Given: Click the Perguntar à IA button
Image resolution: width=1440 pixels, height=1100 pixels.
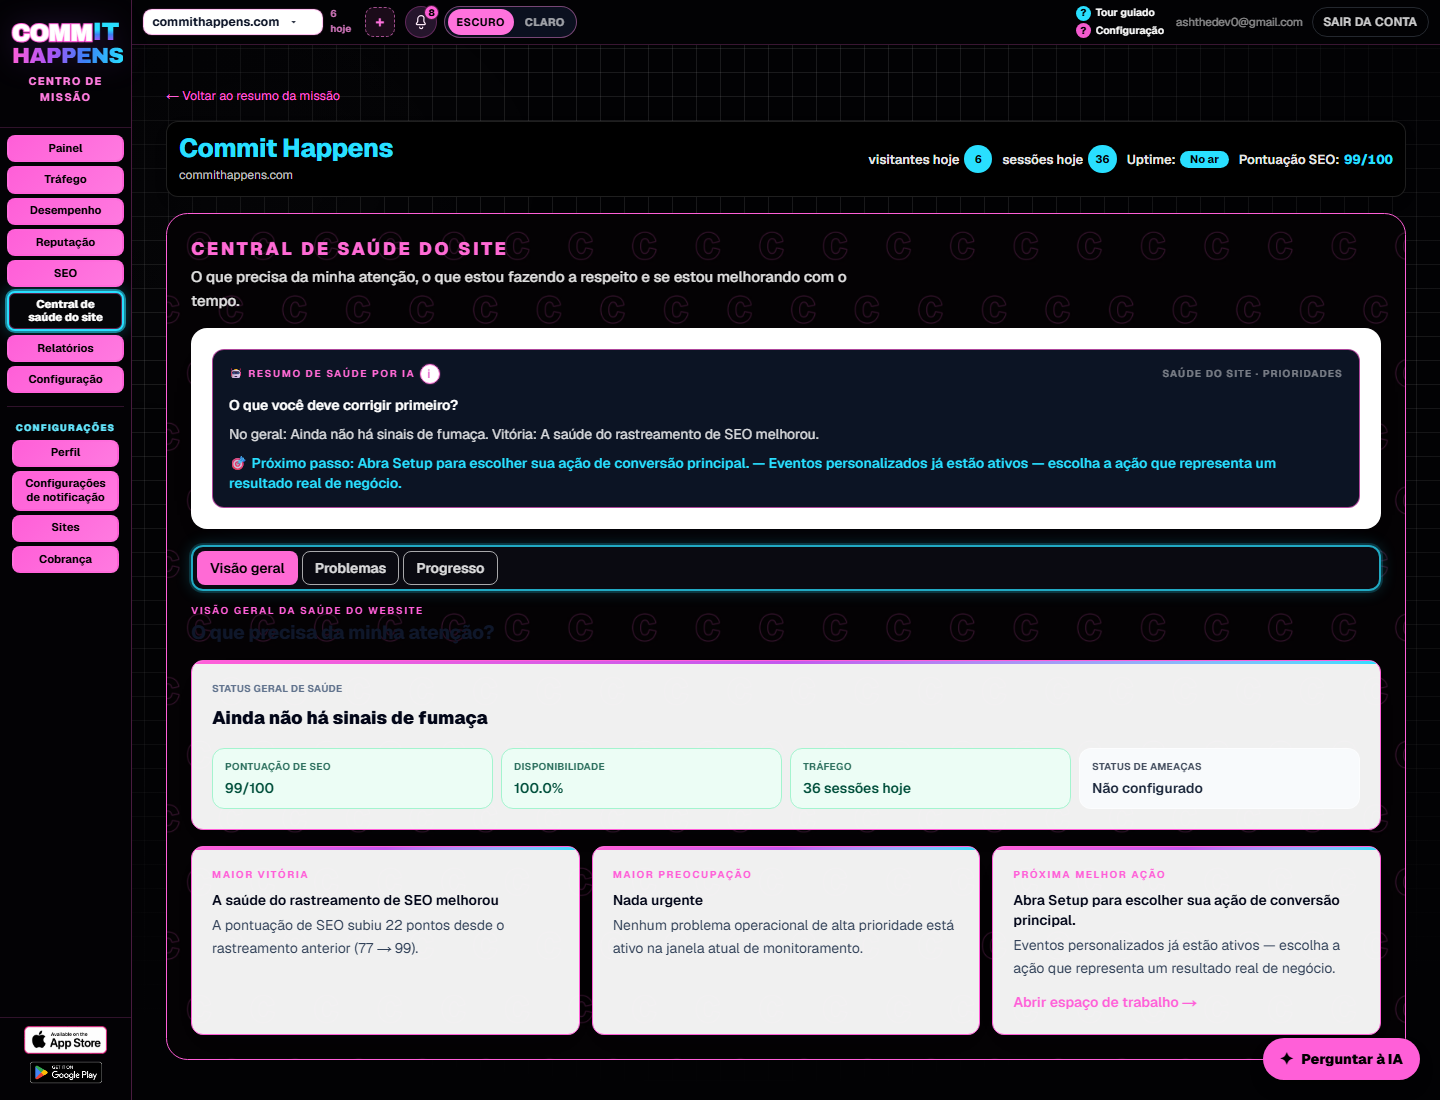Looking at the screenshot, I should click(x=1341, y=1059).
